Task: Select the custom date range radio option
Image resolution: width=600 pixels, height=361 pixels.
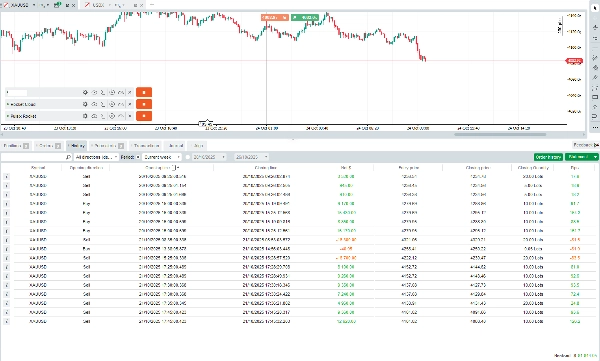Action: pos(188,157)
